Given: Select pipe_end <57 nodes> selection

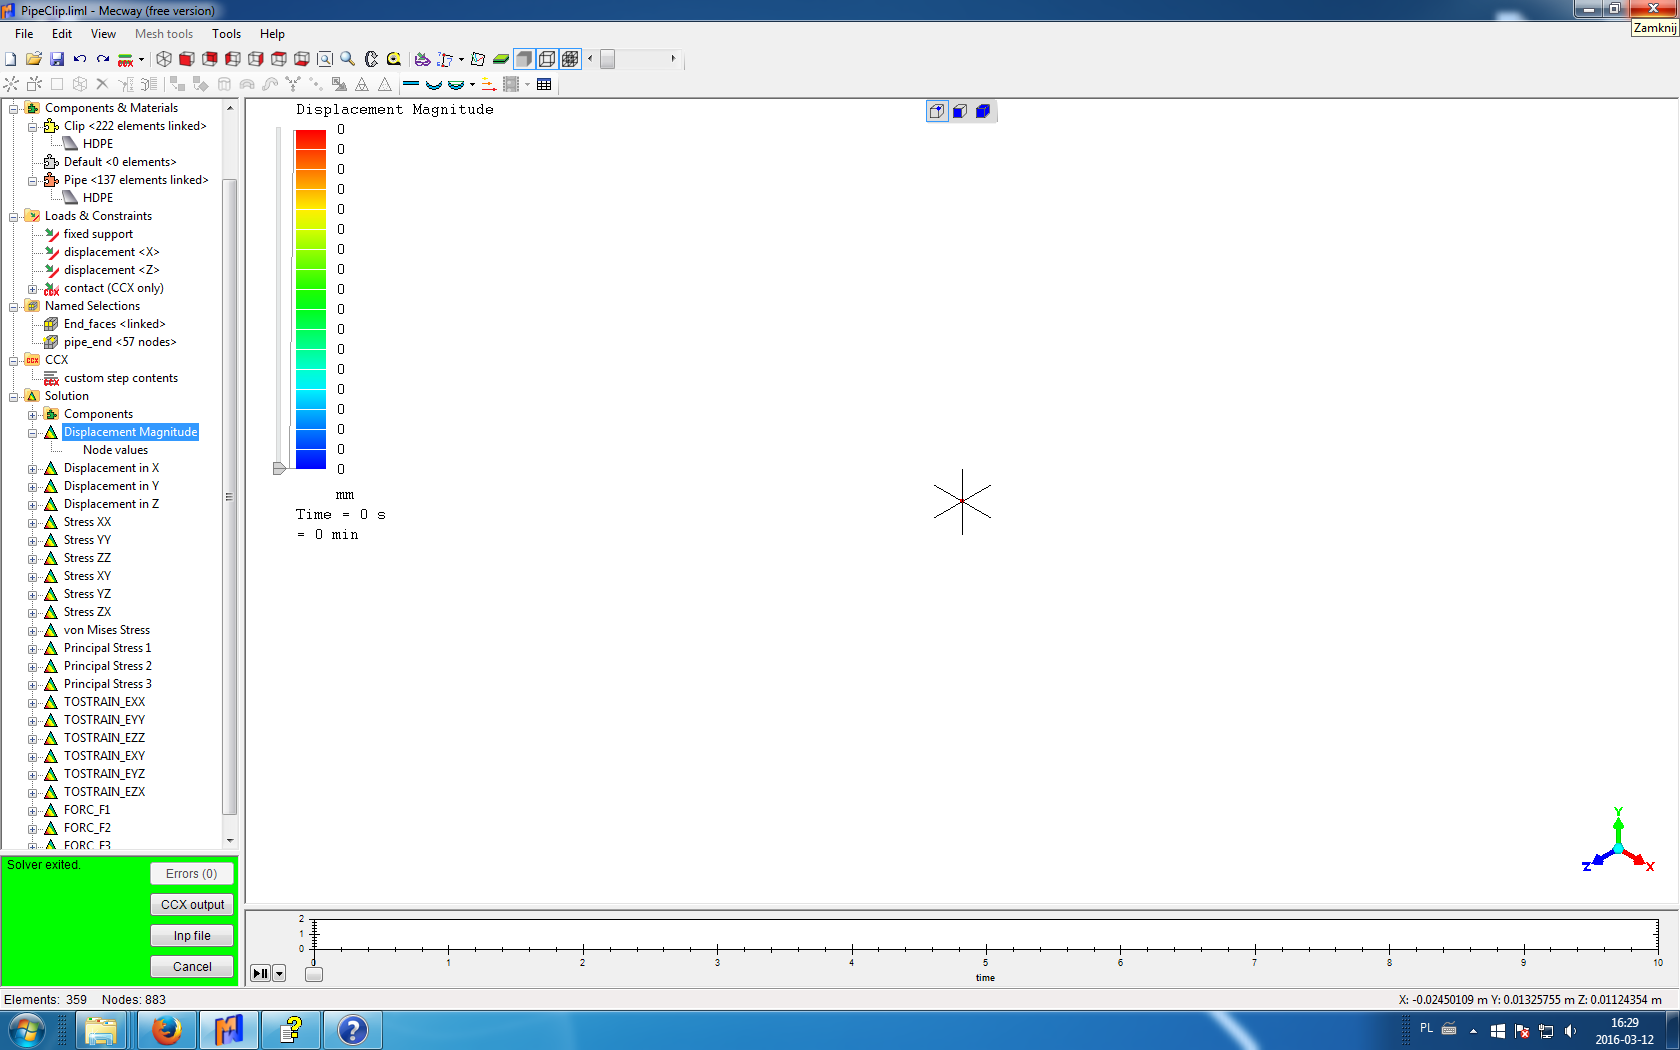Looking at the screenshot, I should 120,342.
